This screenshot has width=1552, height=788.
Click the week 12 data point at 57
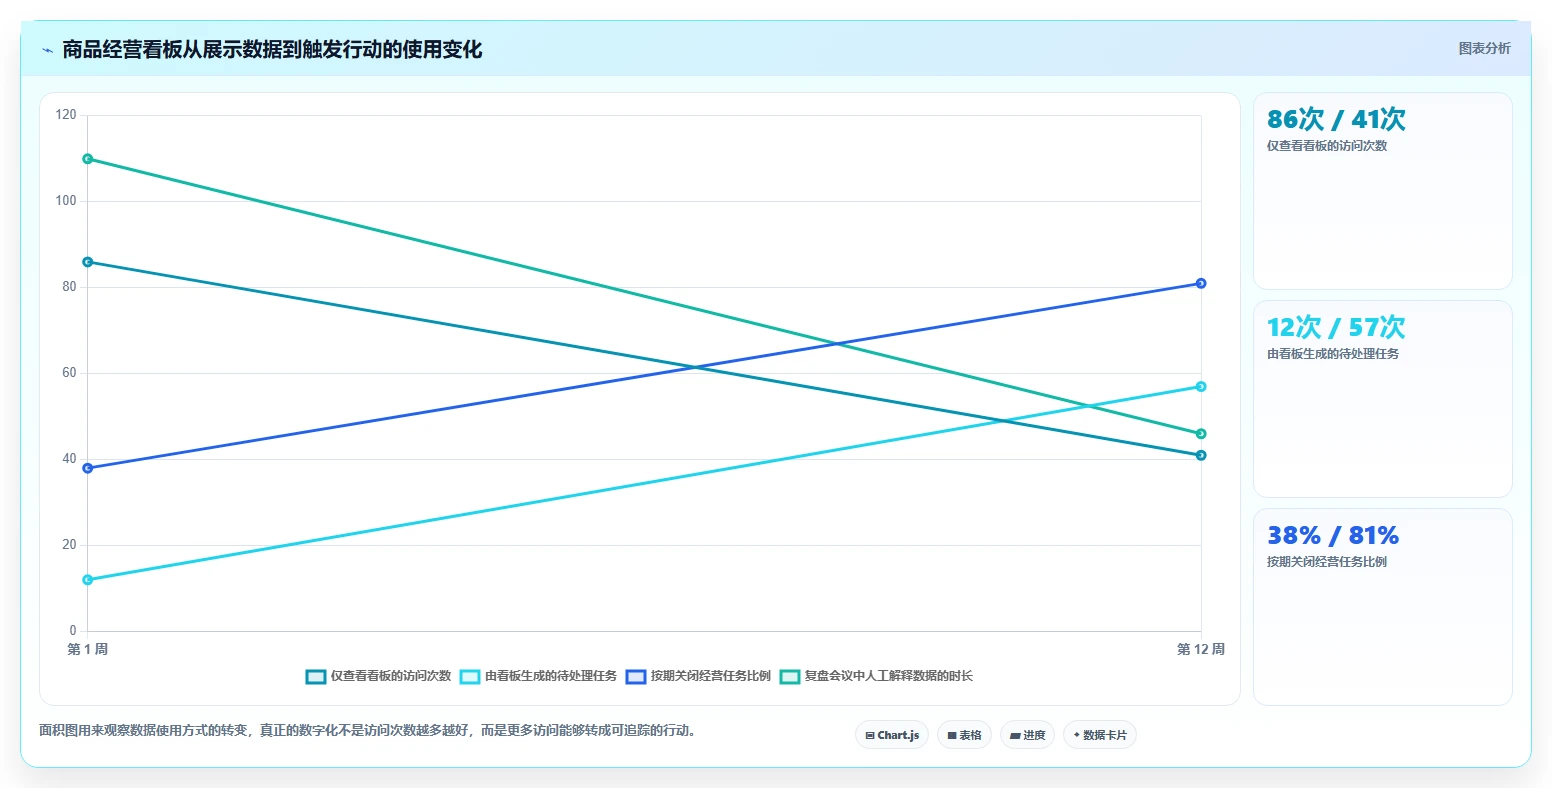pyautogui.click(x=1201, y=386)
